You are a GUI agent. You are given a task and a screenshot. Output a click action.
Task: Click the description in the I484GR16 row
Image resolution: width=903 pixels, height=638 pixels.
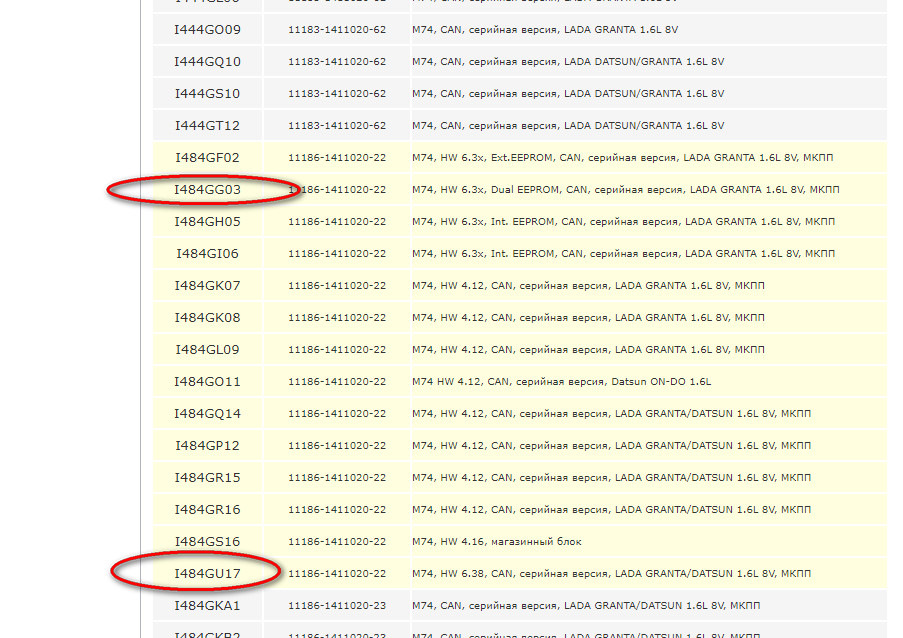point(612,510)
